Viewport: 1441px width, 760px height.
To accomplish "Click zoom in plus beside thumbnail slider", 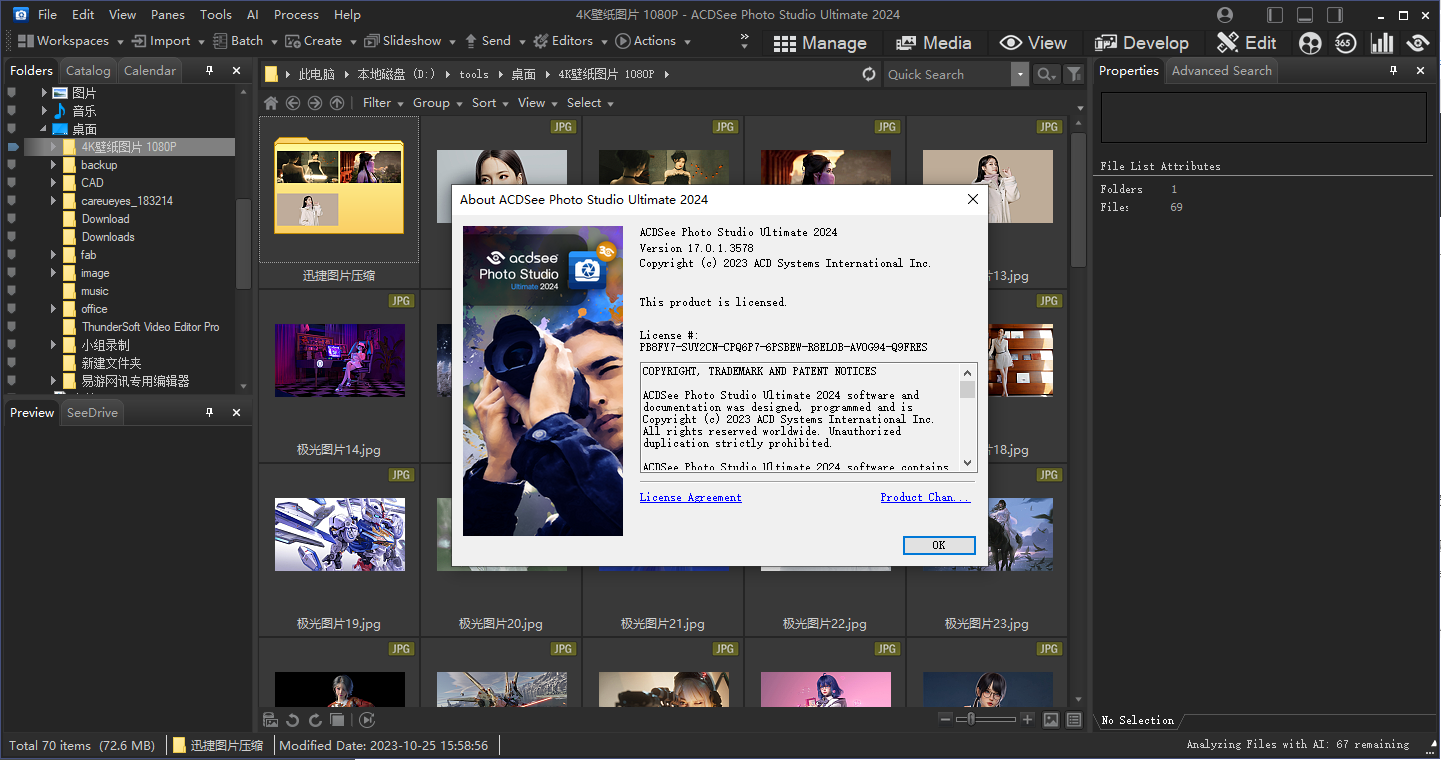I will tap(1027, 720).
